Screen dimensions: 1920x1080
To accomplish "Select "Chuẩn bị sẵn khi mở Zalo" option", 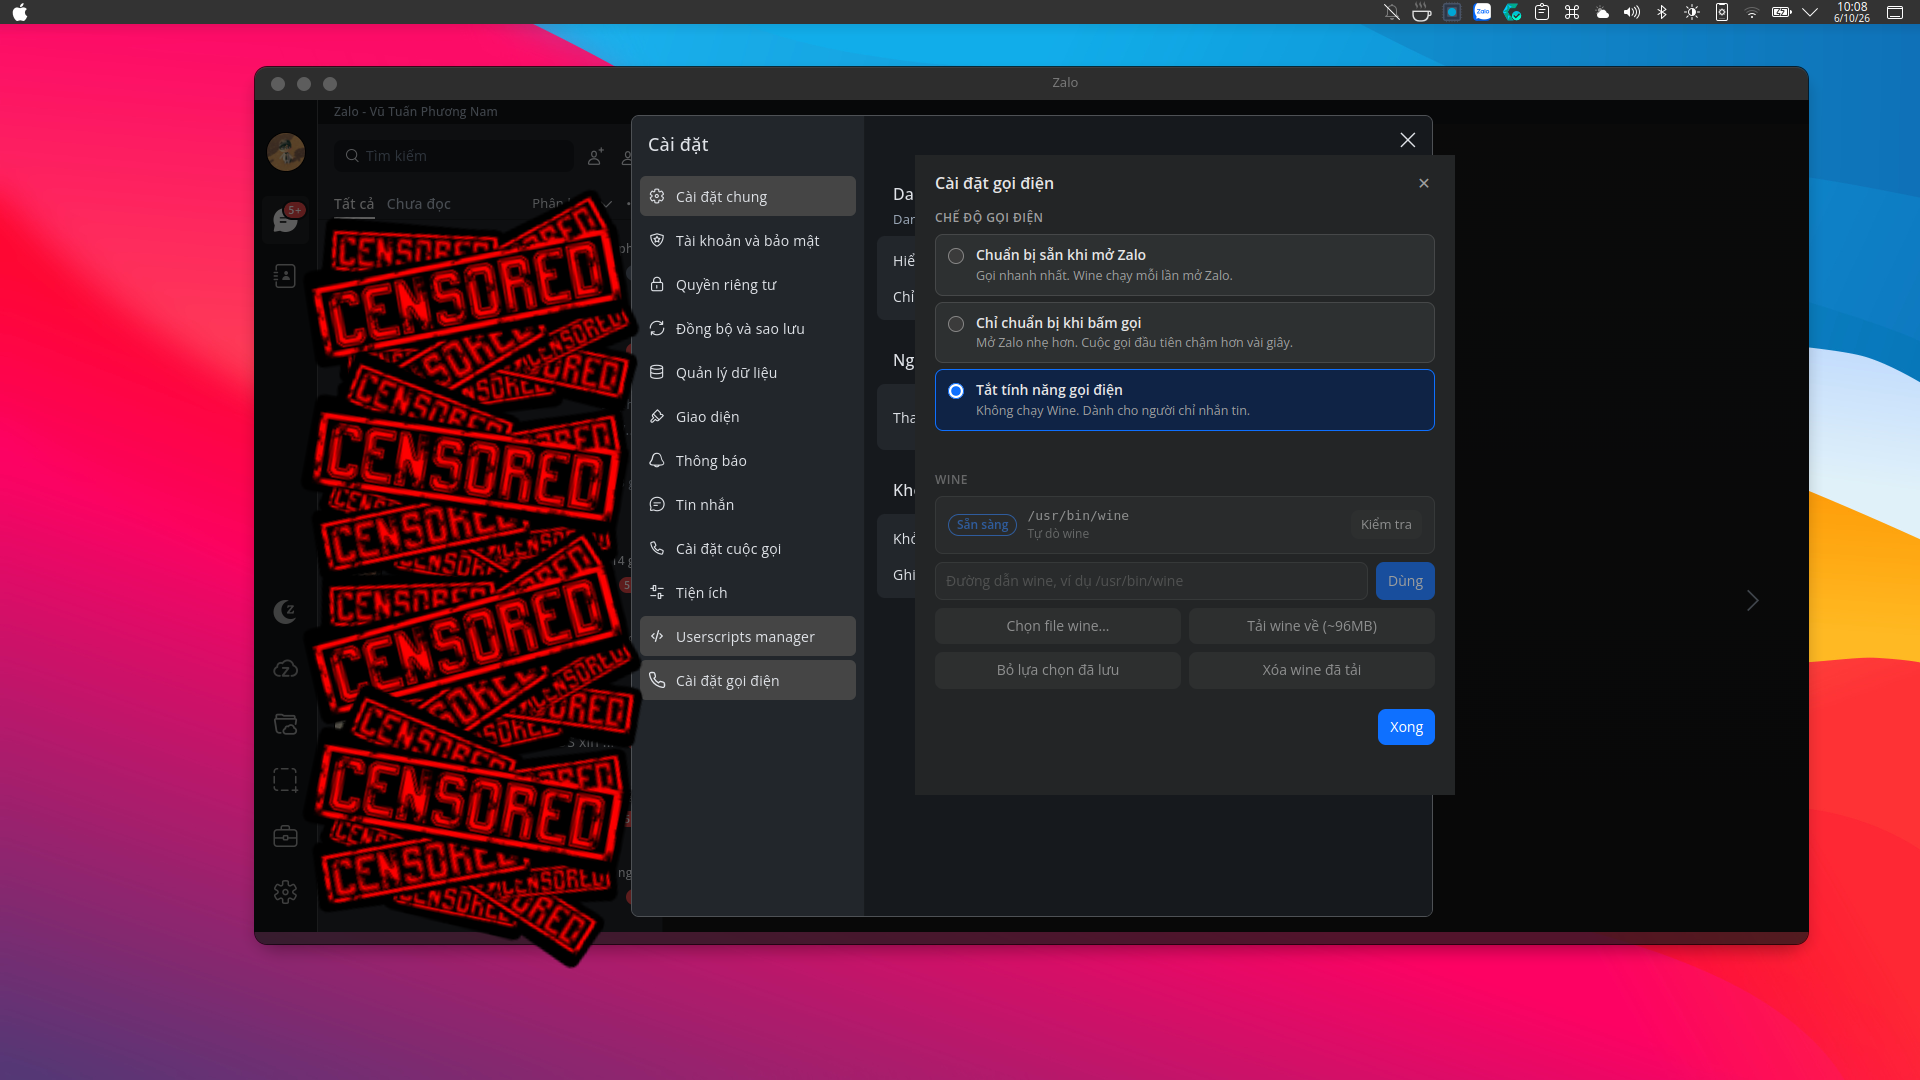I will click(x=1184, y=265).
